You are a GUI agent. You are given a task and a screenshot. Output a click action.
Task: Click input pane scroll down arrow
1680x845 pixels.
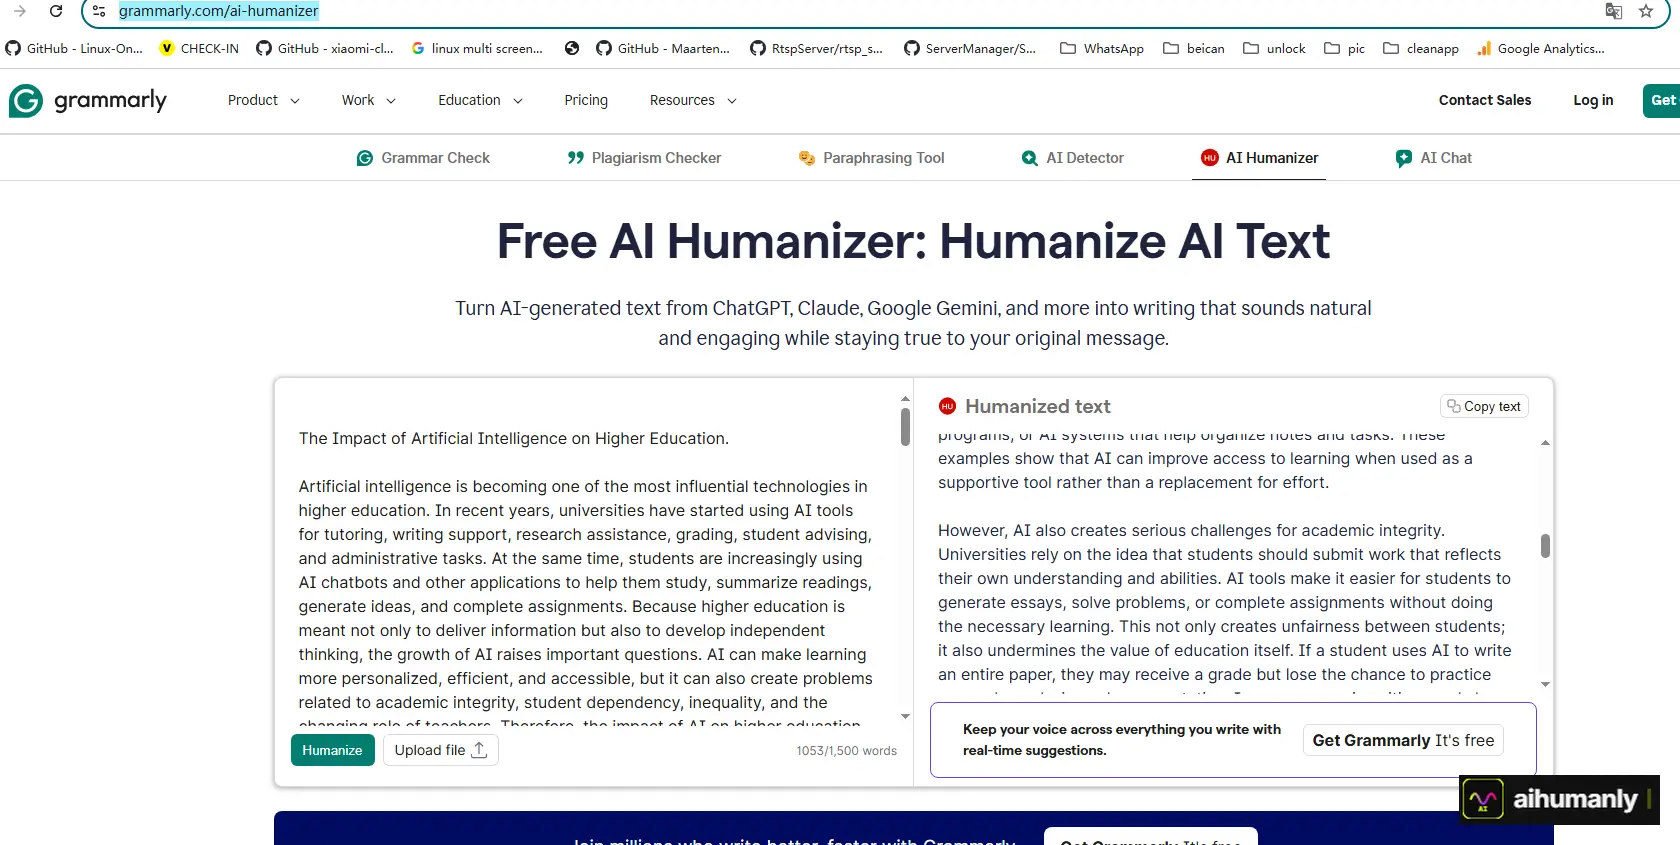click(x=905, y=716)
